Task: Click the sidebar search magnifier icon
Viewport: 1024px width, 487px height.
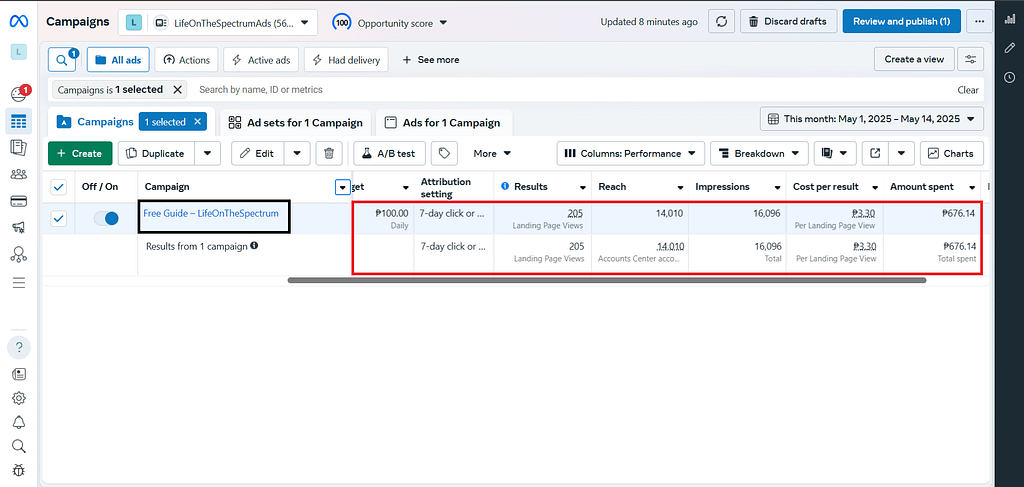Action: (x=19, y=447)
